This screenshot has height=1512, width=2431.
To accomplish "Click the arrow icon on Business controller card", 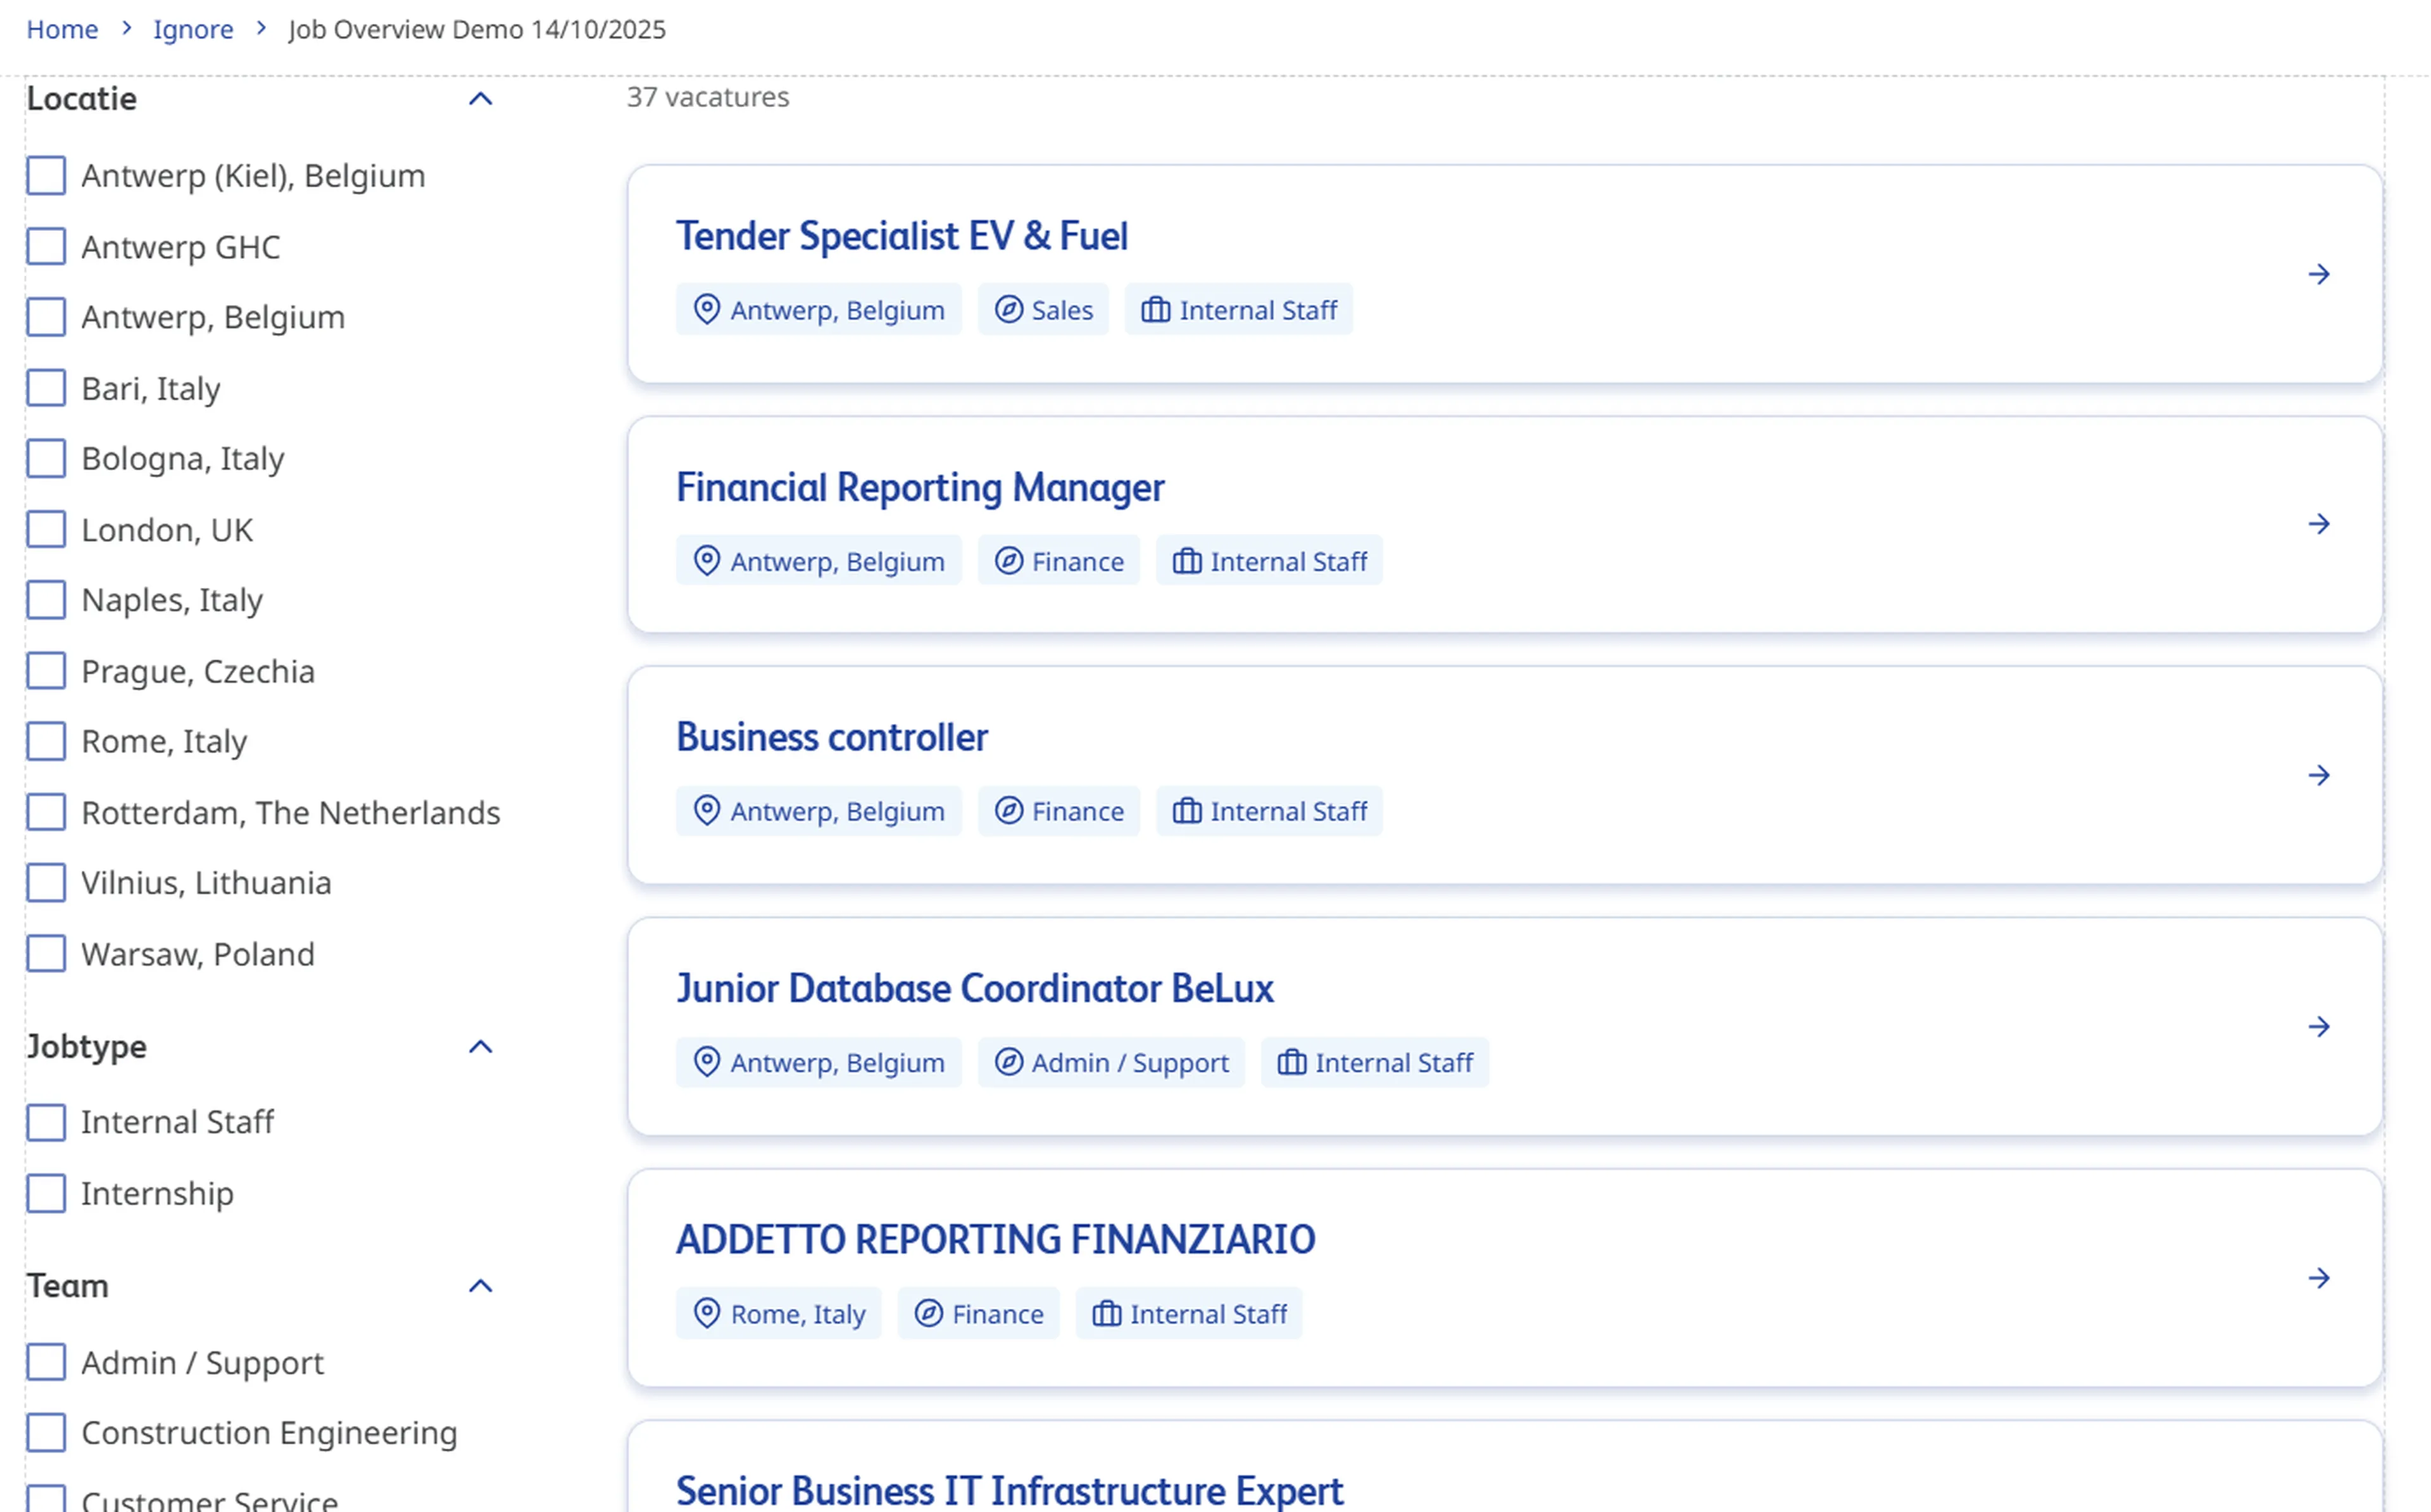I will [2318, 774].
